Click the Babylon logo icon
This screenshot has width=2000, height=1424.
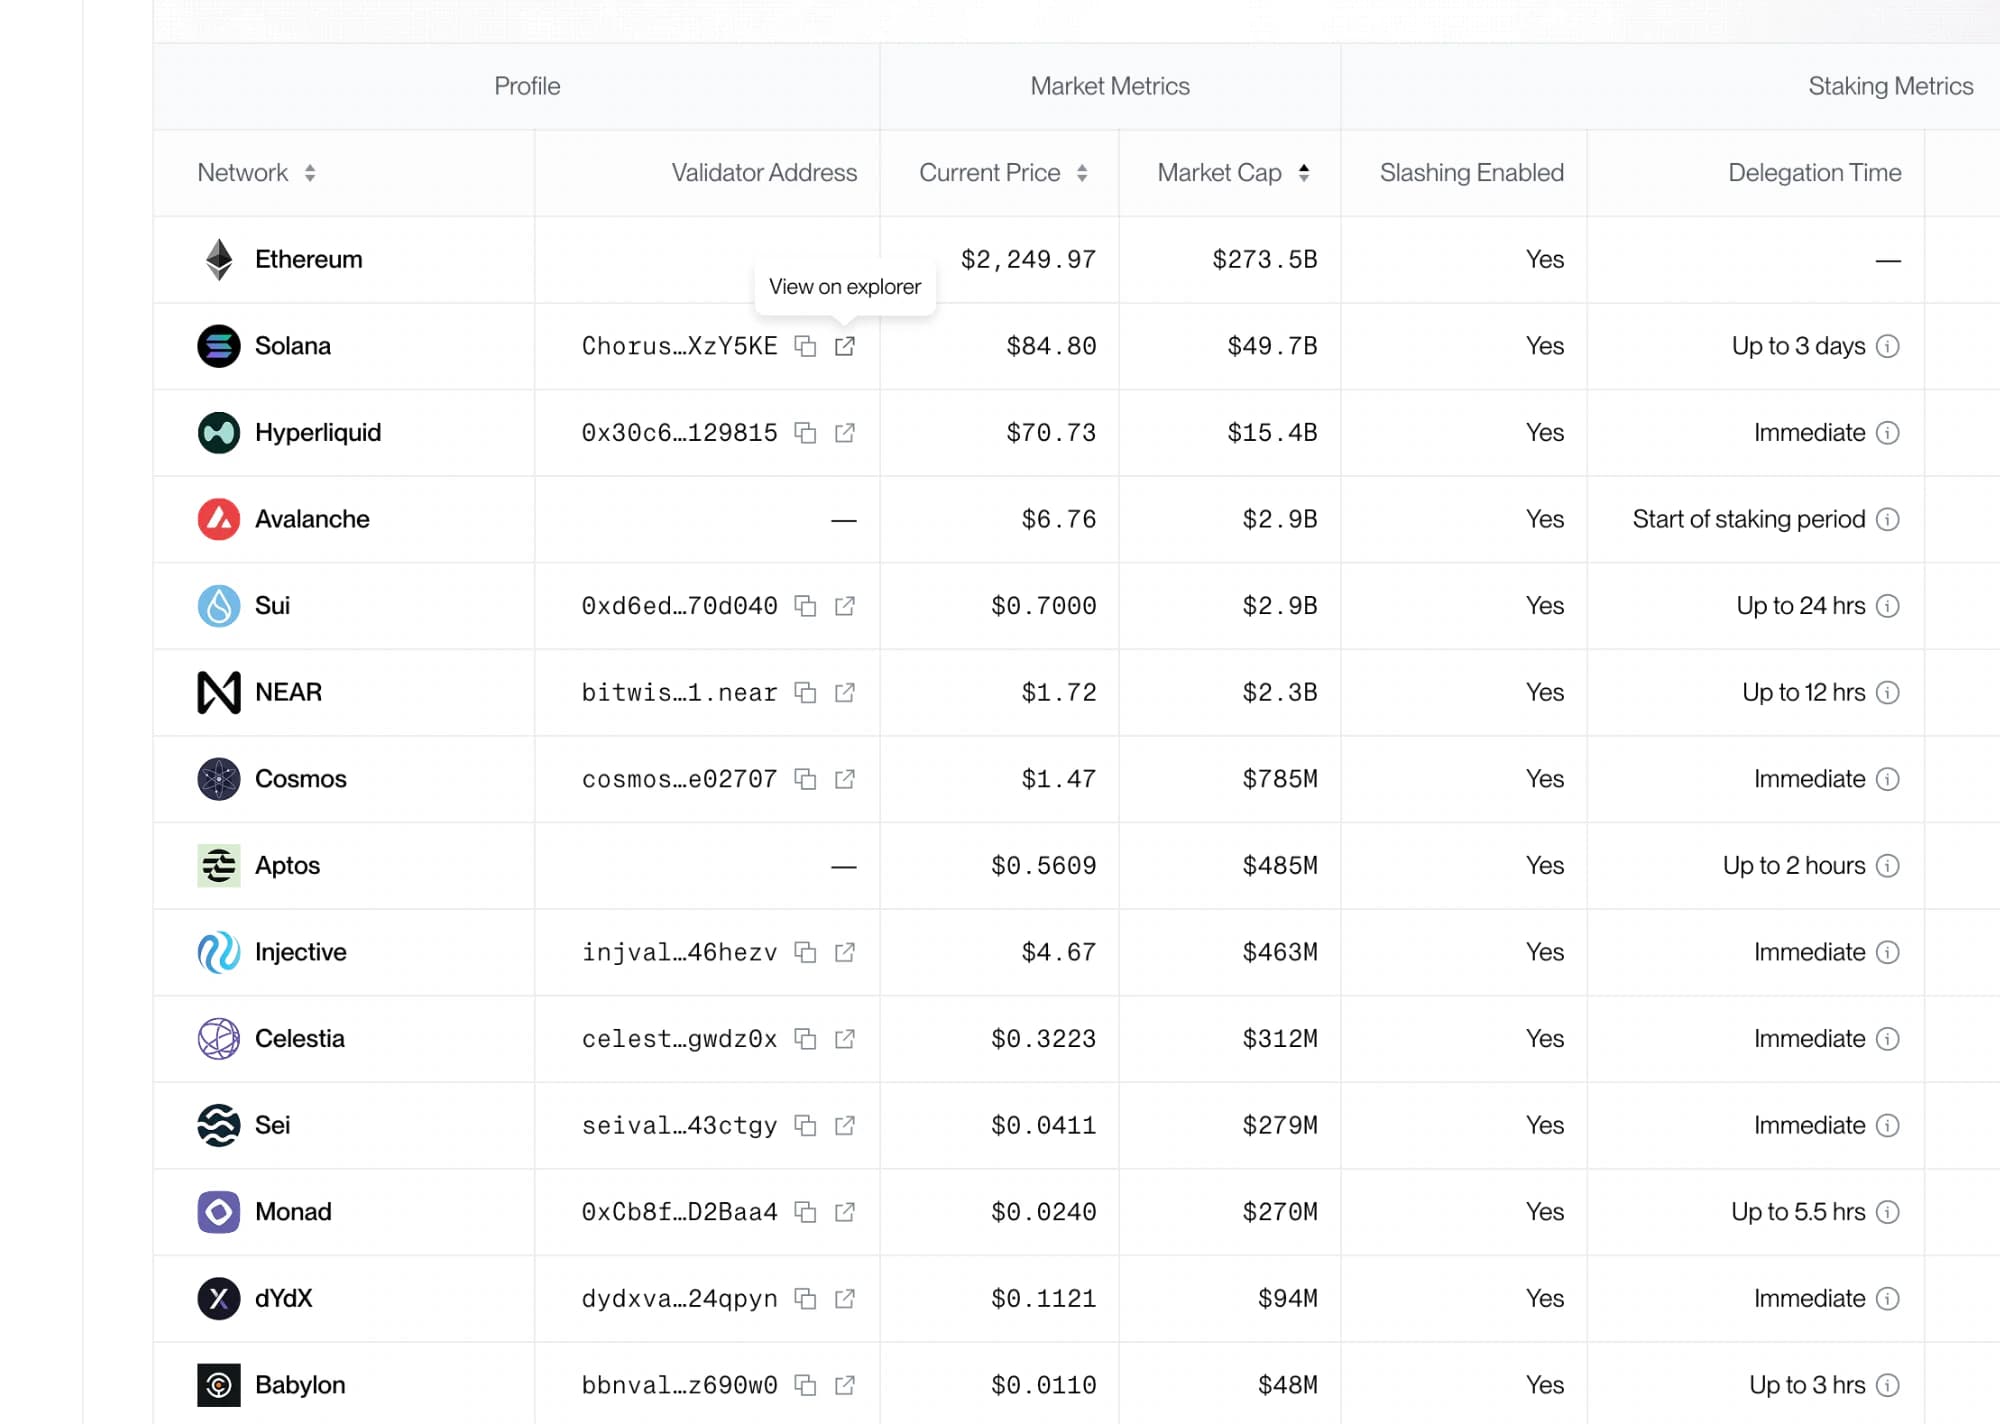pos(219,1385)
